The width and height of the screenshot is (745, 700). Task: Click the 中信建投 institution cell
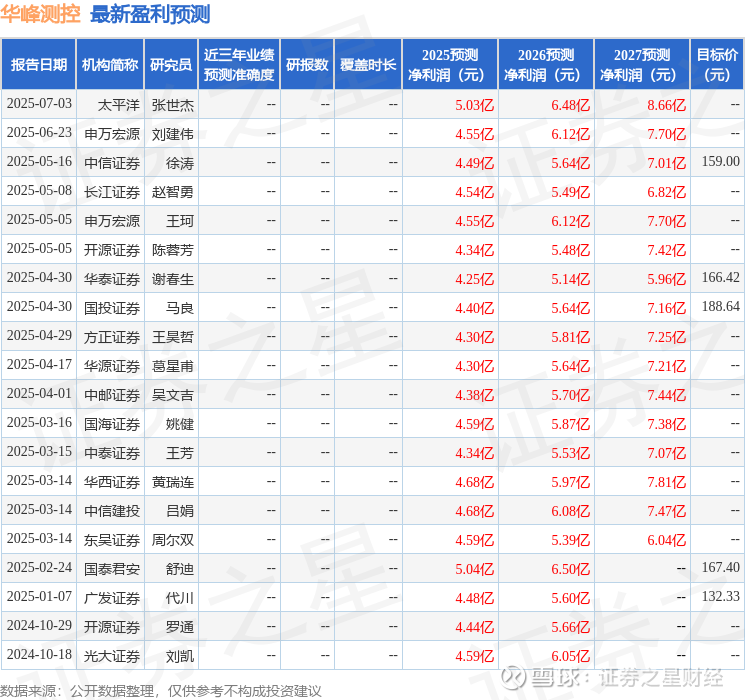tap(112, 511)
